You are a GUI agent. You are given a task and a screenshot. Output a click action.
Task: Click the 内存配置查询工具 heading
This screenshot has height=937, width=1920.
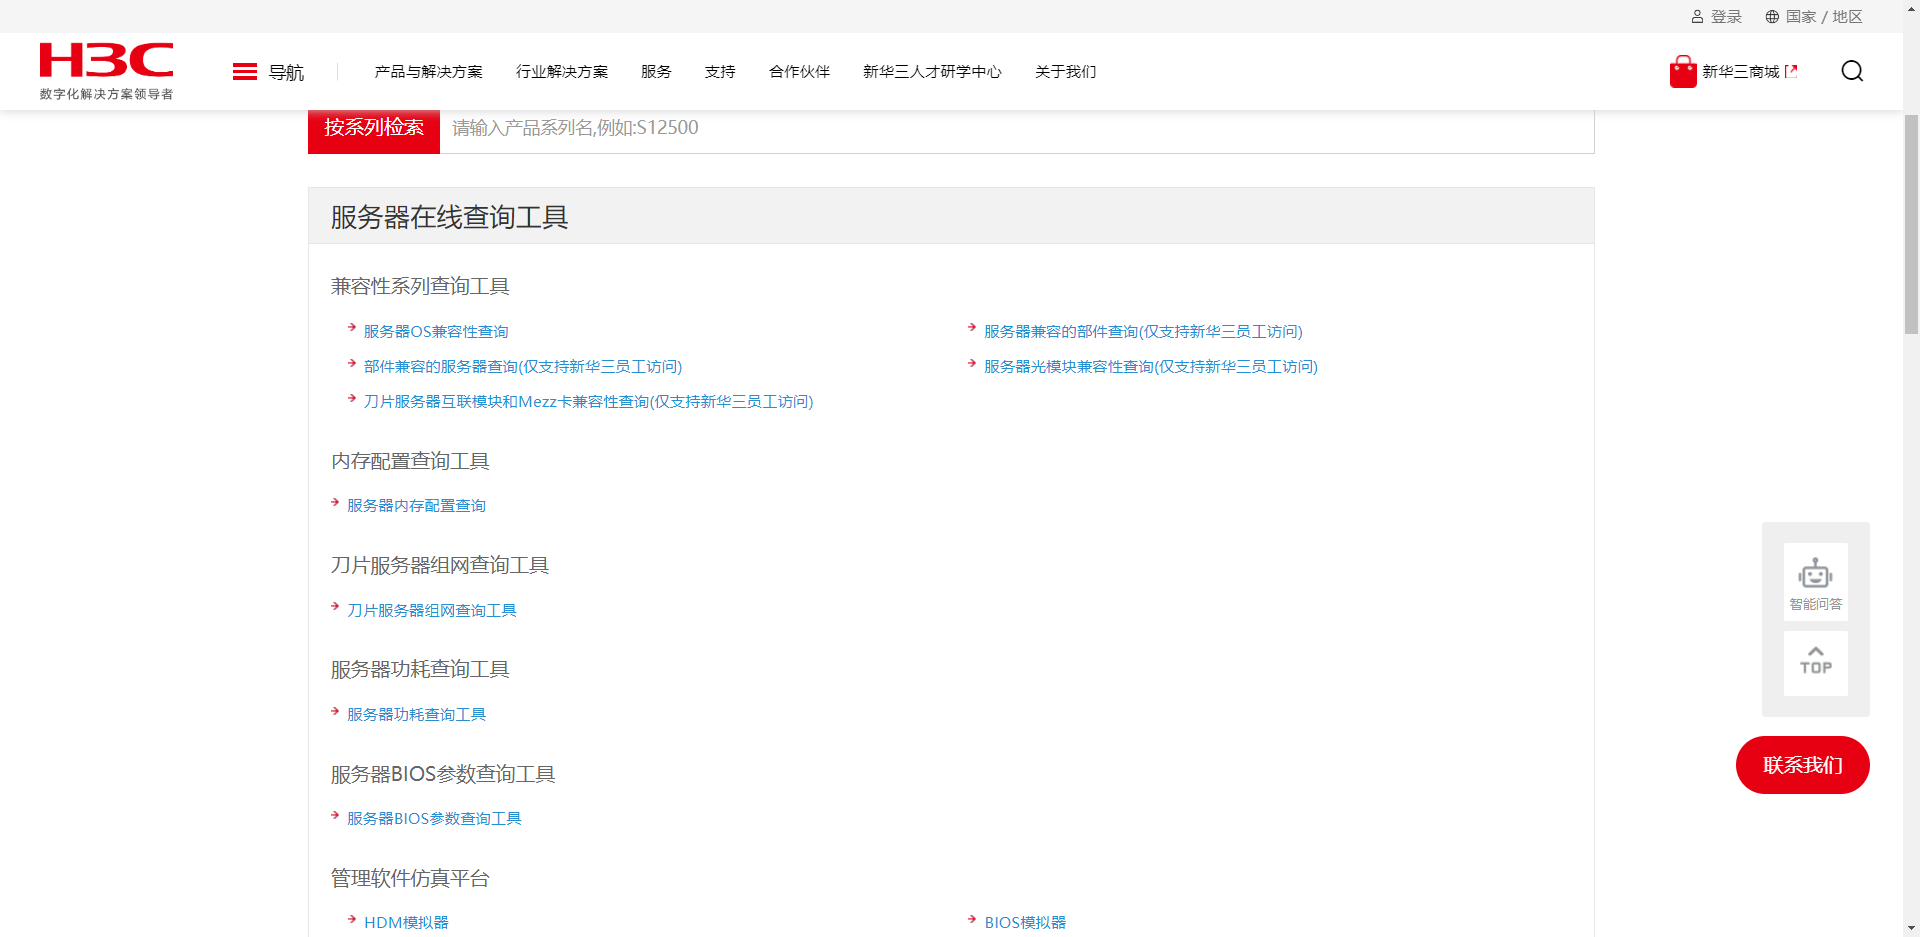point(410,461)
